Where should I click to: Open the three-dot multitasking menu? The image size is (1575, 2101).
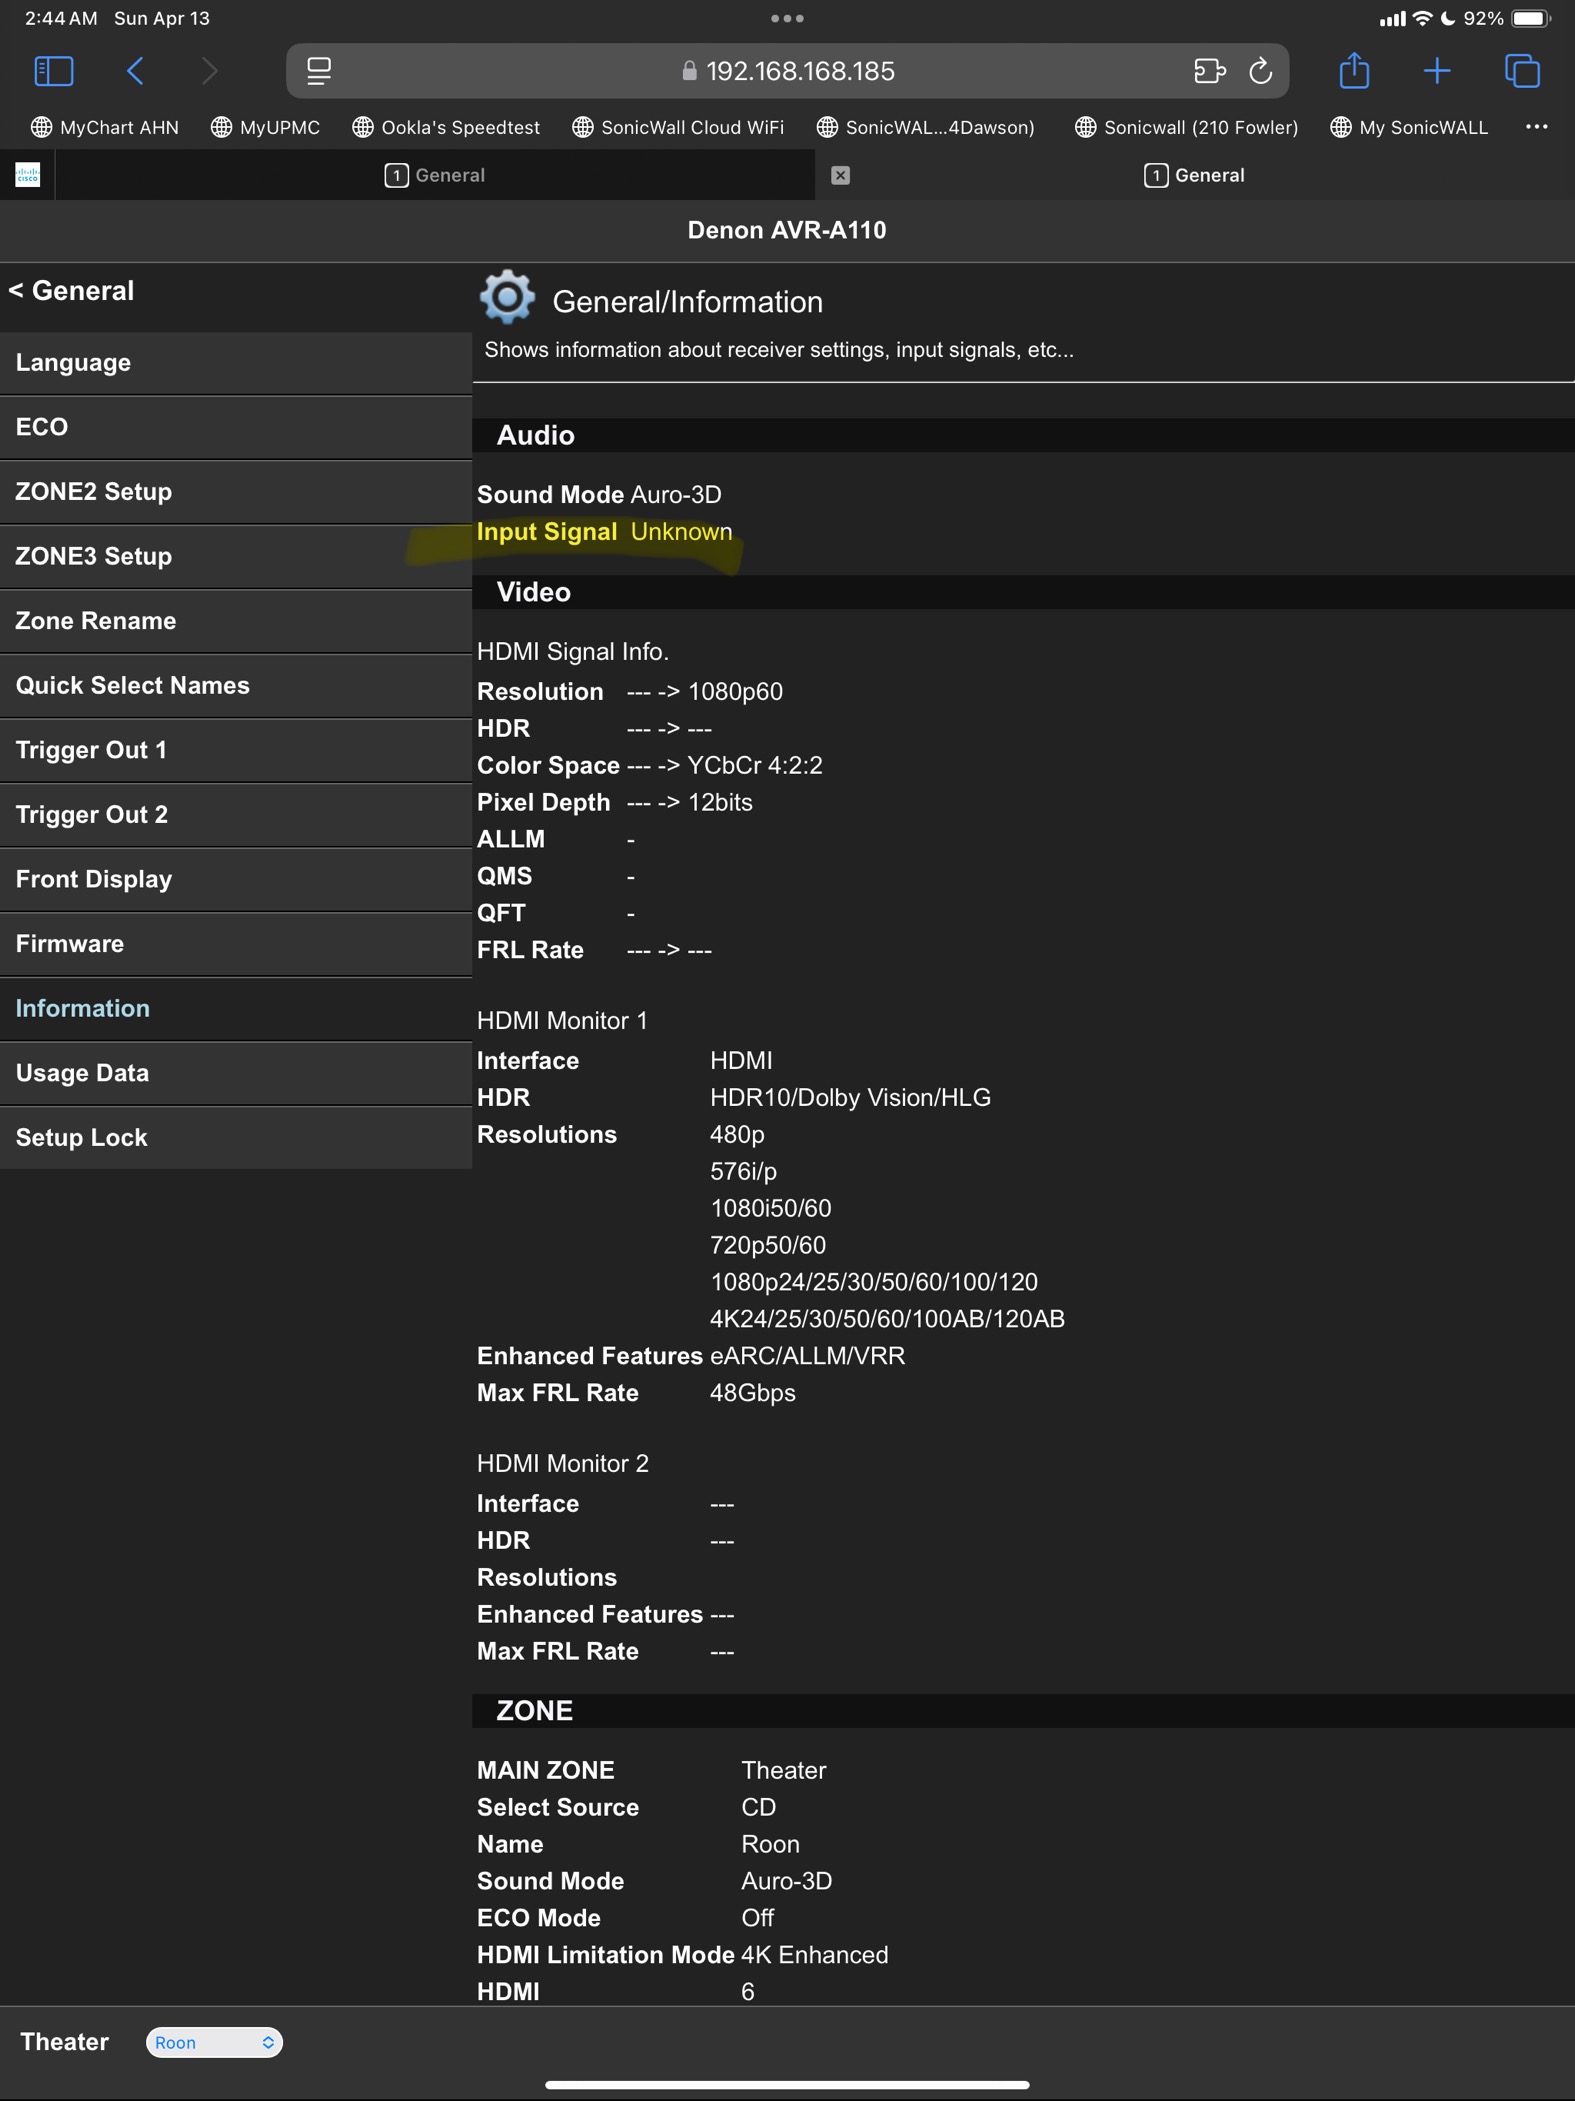pos(787,18)
